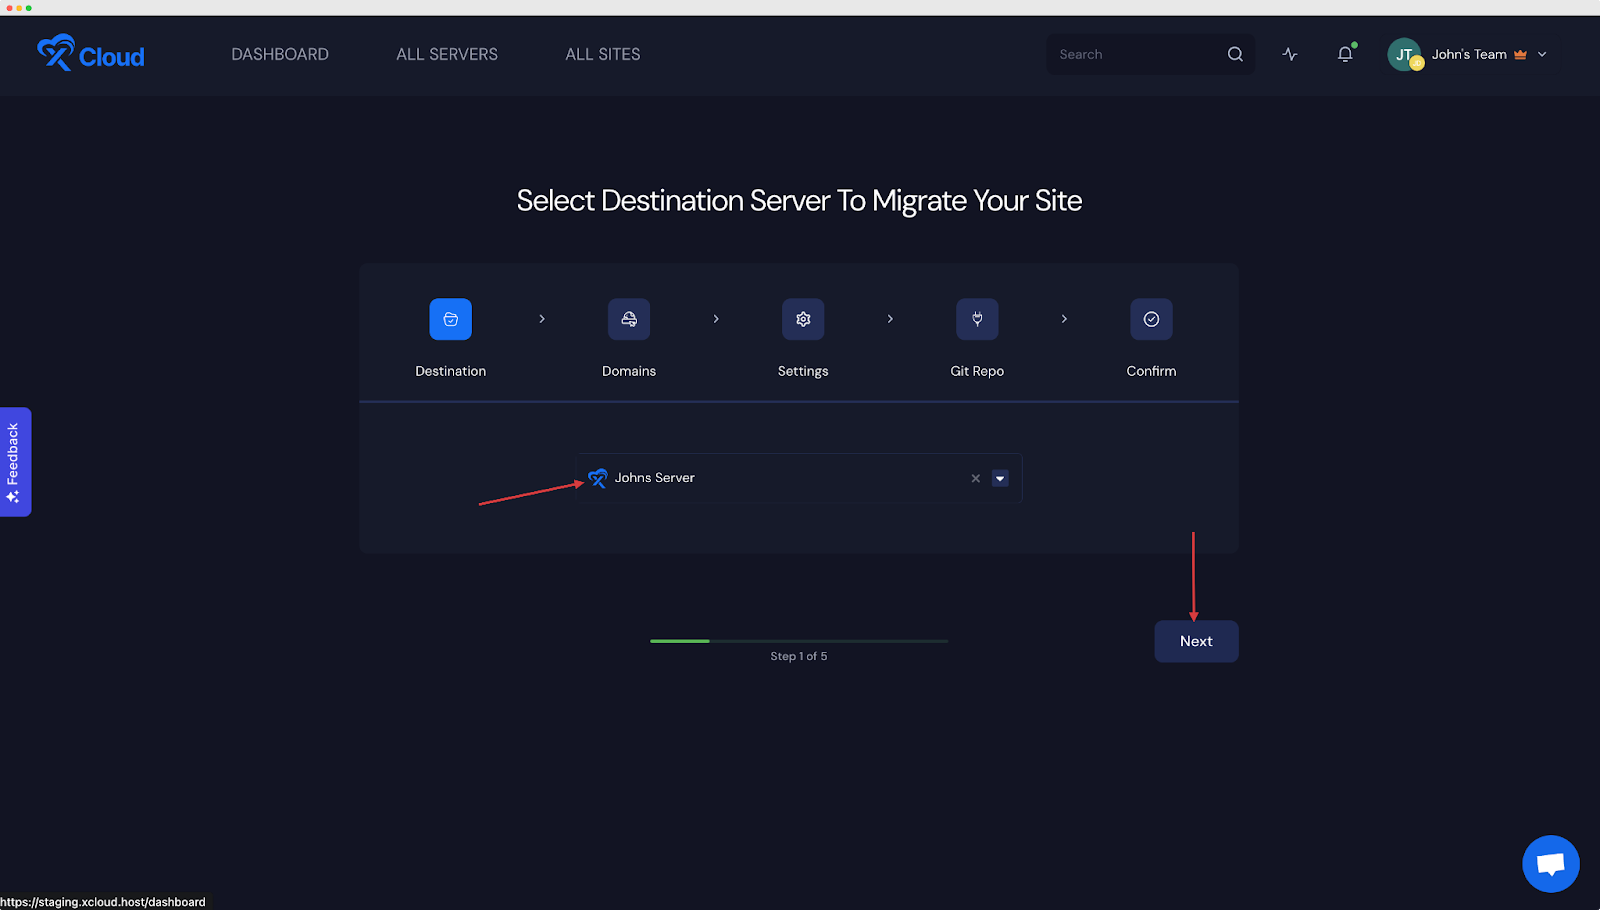Click the search magnifier icon
The width and height of the screenshot is (1600, 910).
pyautogui.click(x=1235, y=54)
